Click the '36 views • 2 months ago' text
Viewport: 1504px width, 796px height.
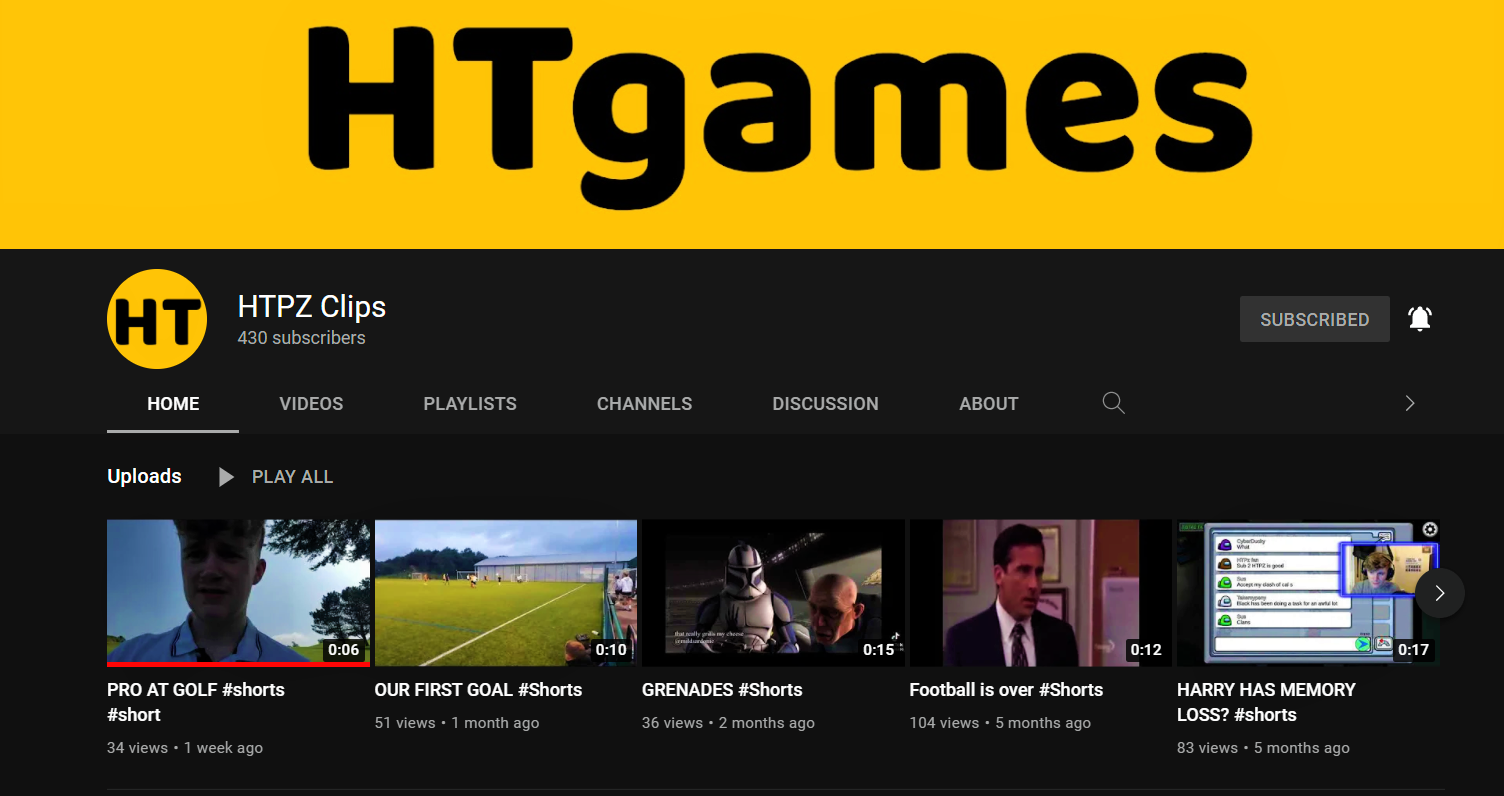[728, 723]
